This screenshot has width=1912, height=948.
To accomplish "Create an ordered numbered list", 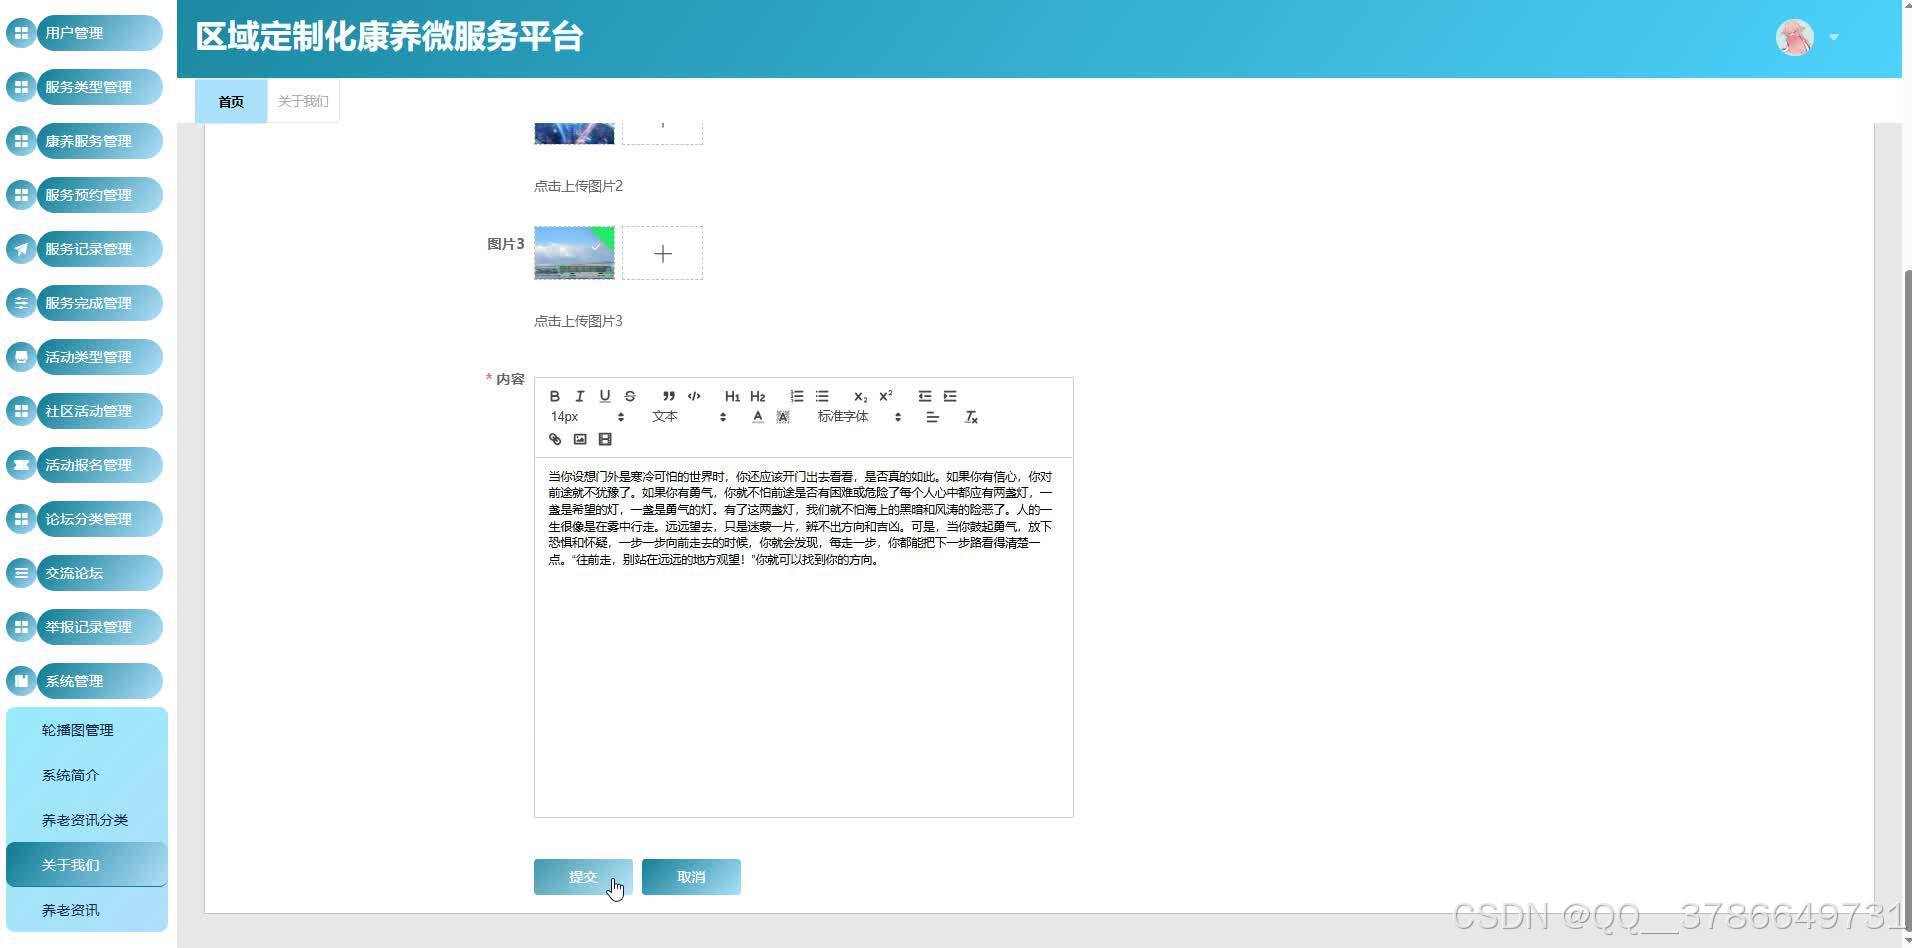I will tap(797, 396).
